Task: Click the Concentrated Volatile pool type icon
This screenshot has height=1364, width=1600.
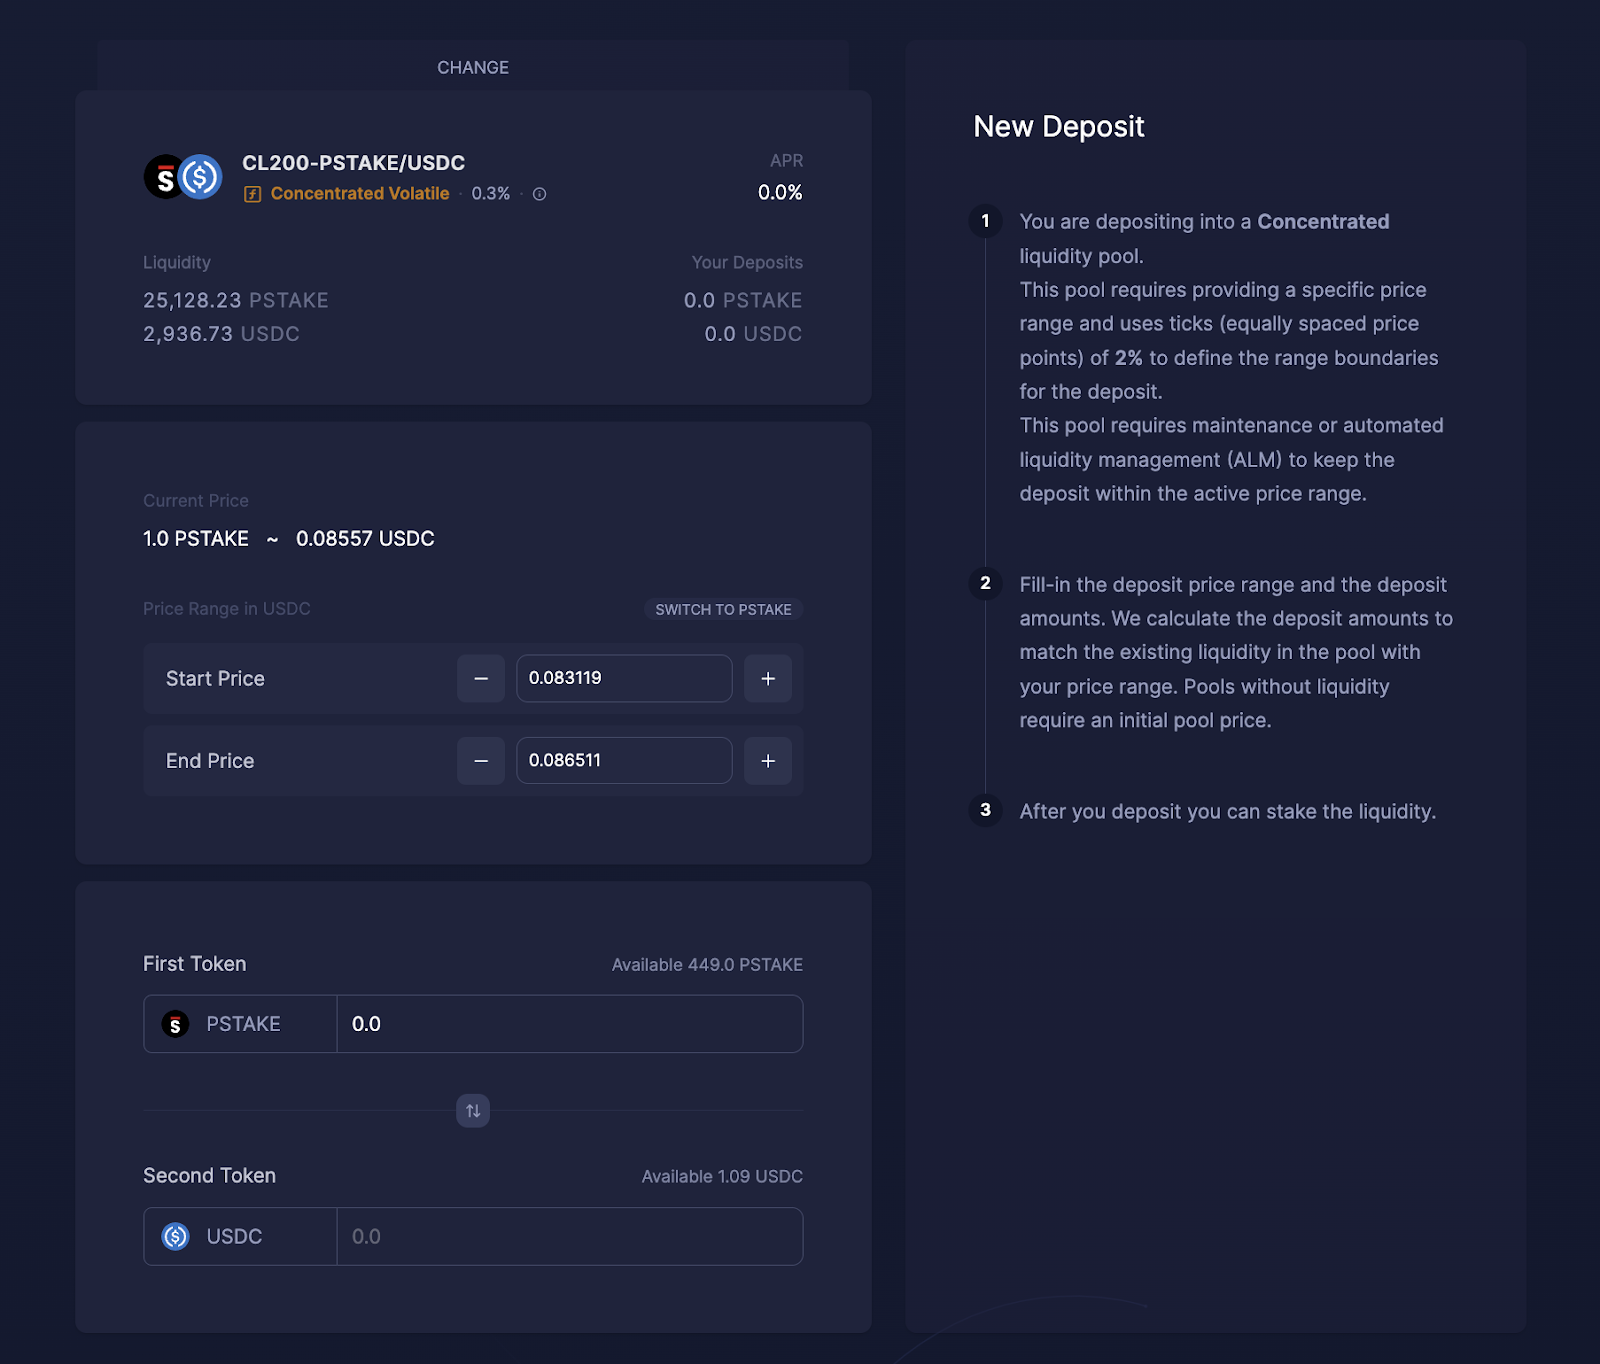Action: click(x=252, y=194)
